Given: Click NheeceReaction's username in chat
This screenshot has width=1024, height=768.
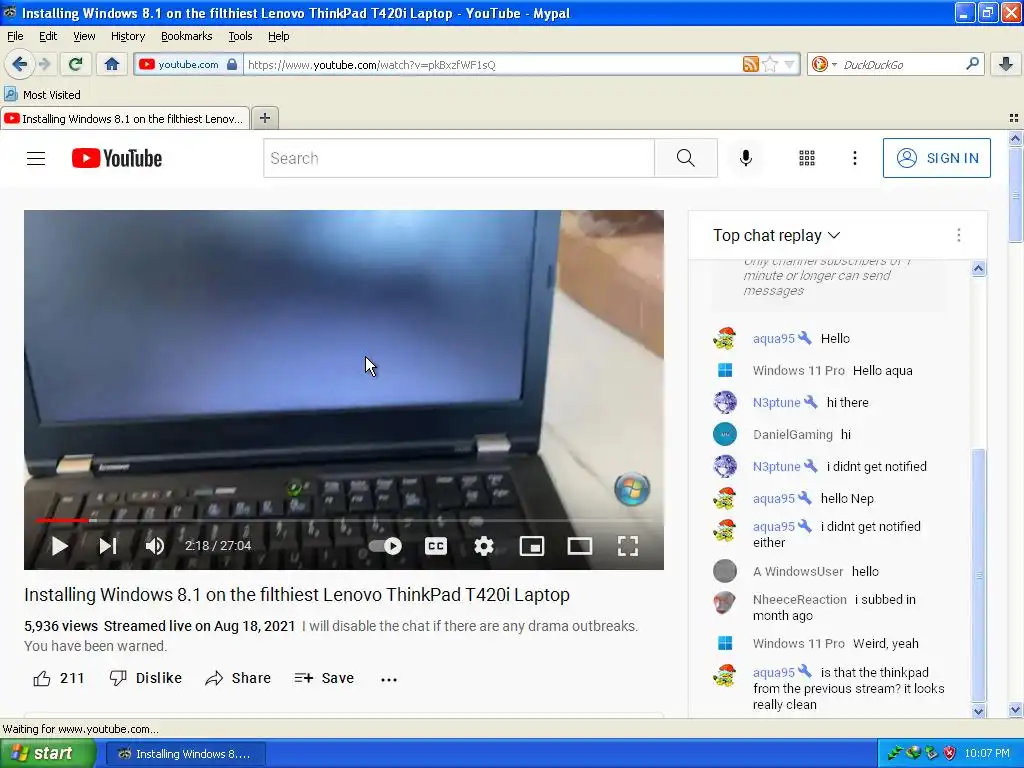Looking at the screenshot, I should point(799,600).
